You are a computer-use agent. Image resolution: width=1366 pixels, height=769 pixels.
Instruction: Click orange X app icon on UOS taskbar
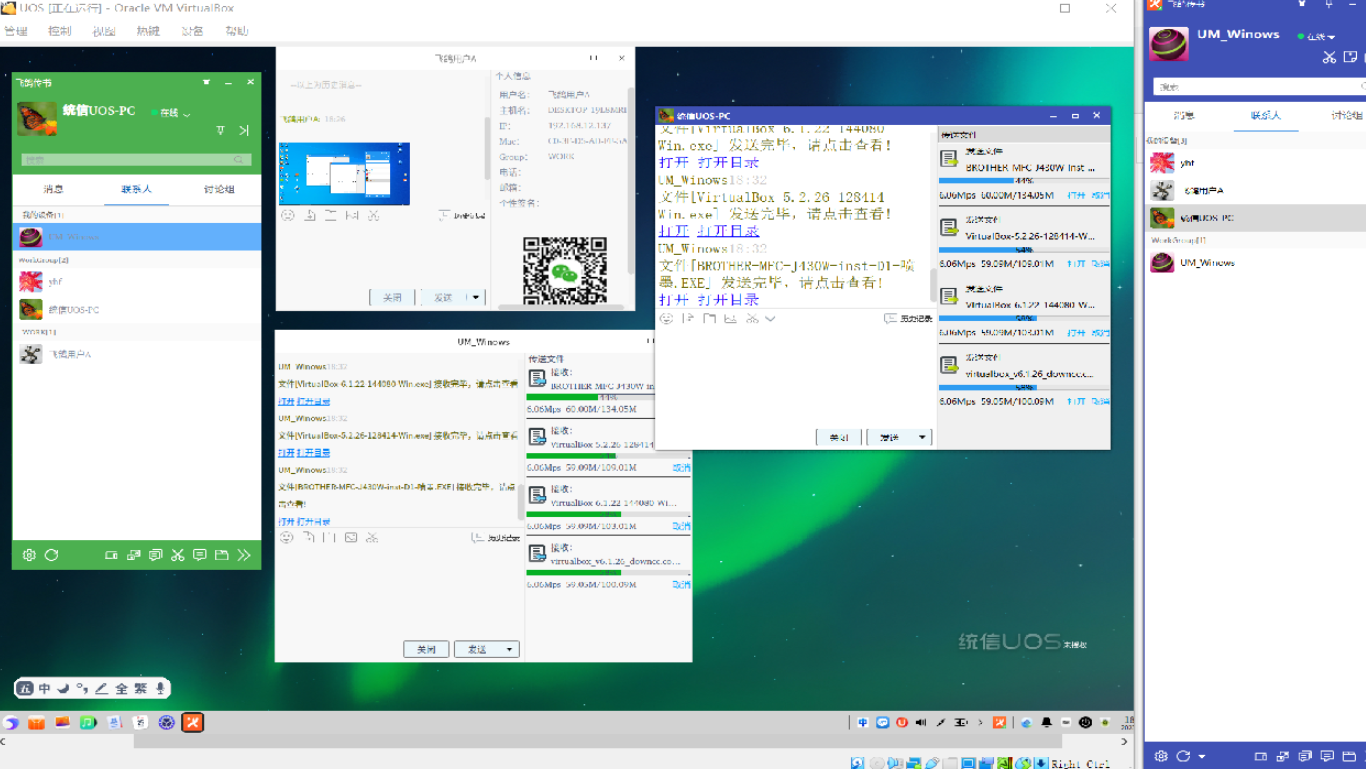[193, 722]
